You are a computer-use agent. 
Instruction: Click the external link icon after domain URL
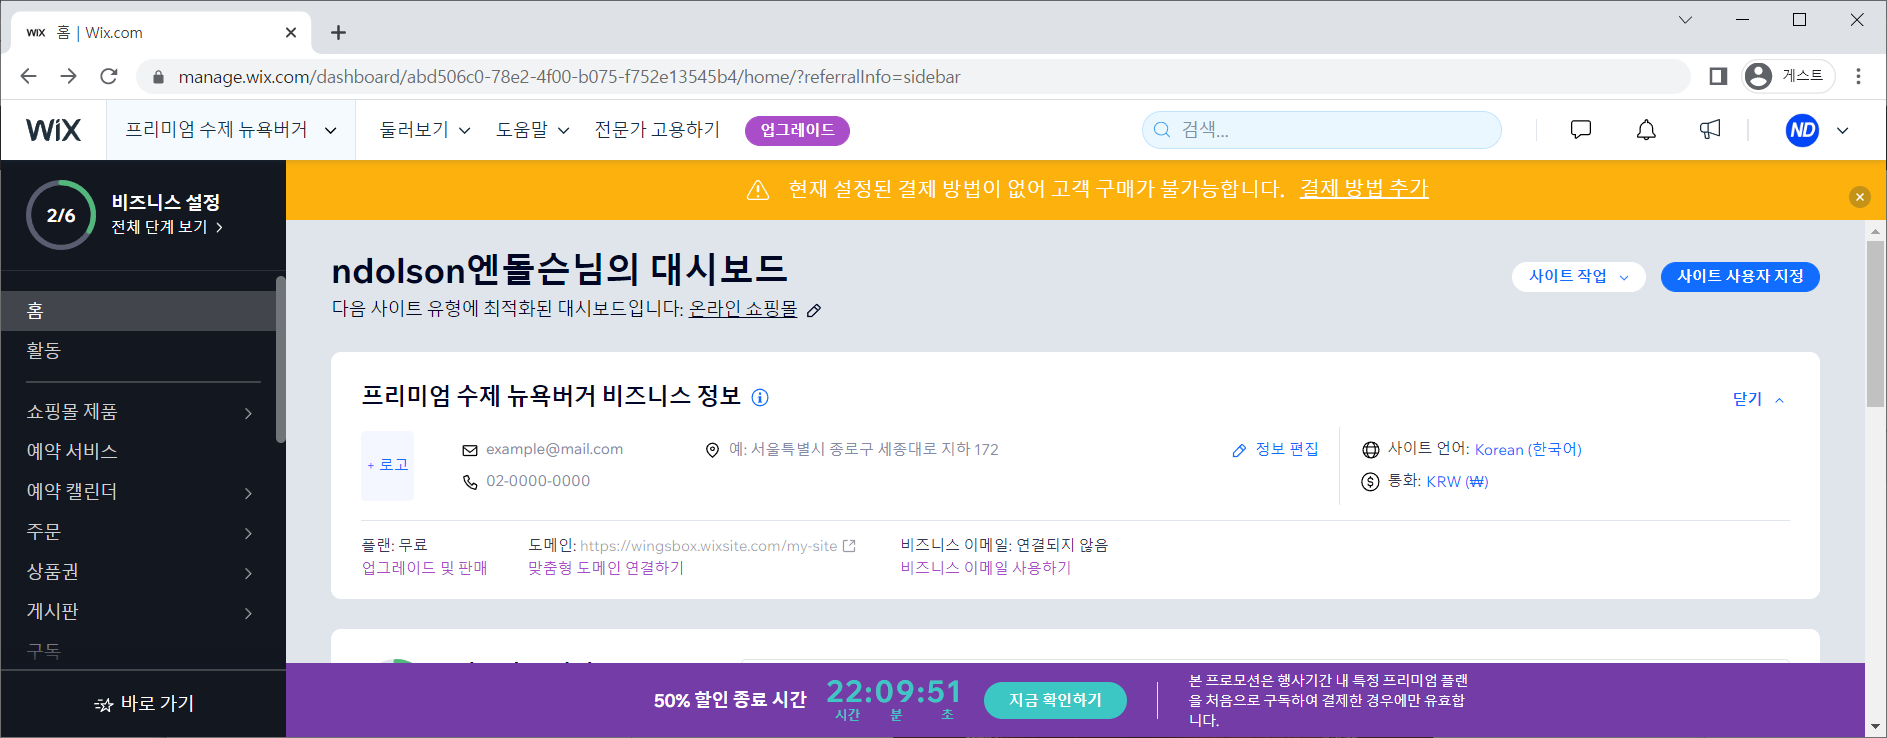click(x=849, y=546)
